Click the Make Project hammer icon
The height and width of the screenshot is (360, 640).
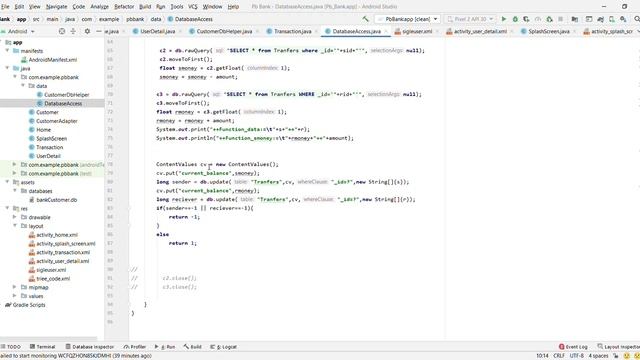365,19
